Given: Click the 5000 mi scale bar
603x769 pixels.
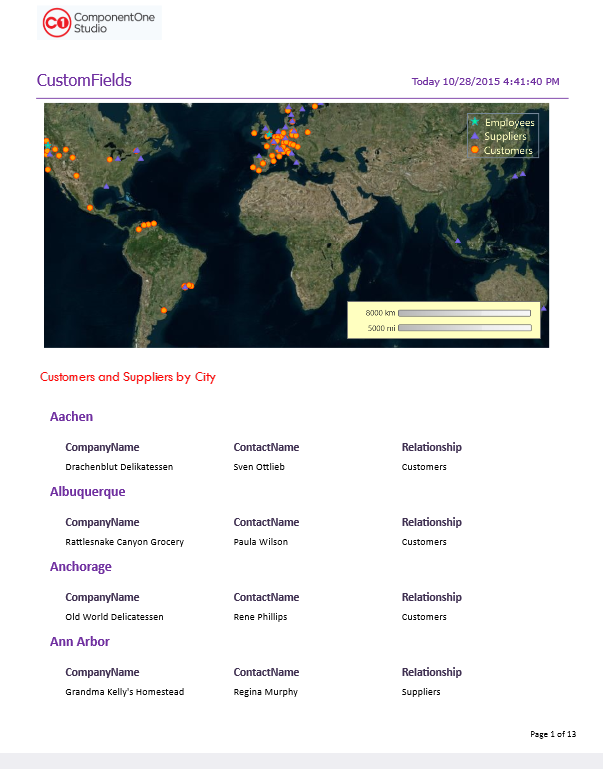Looking at the screenshot, I should click(x=463, y=327).
